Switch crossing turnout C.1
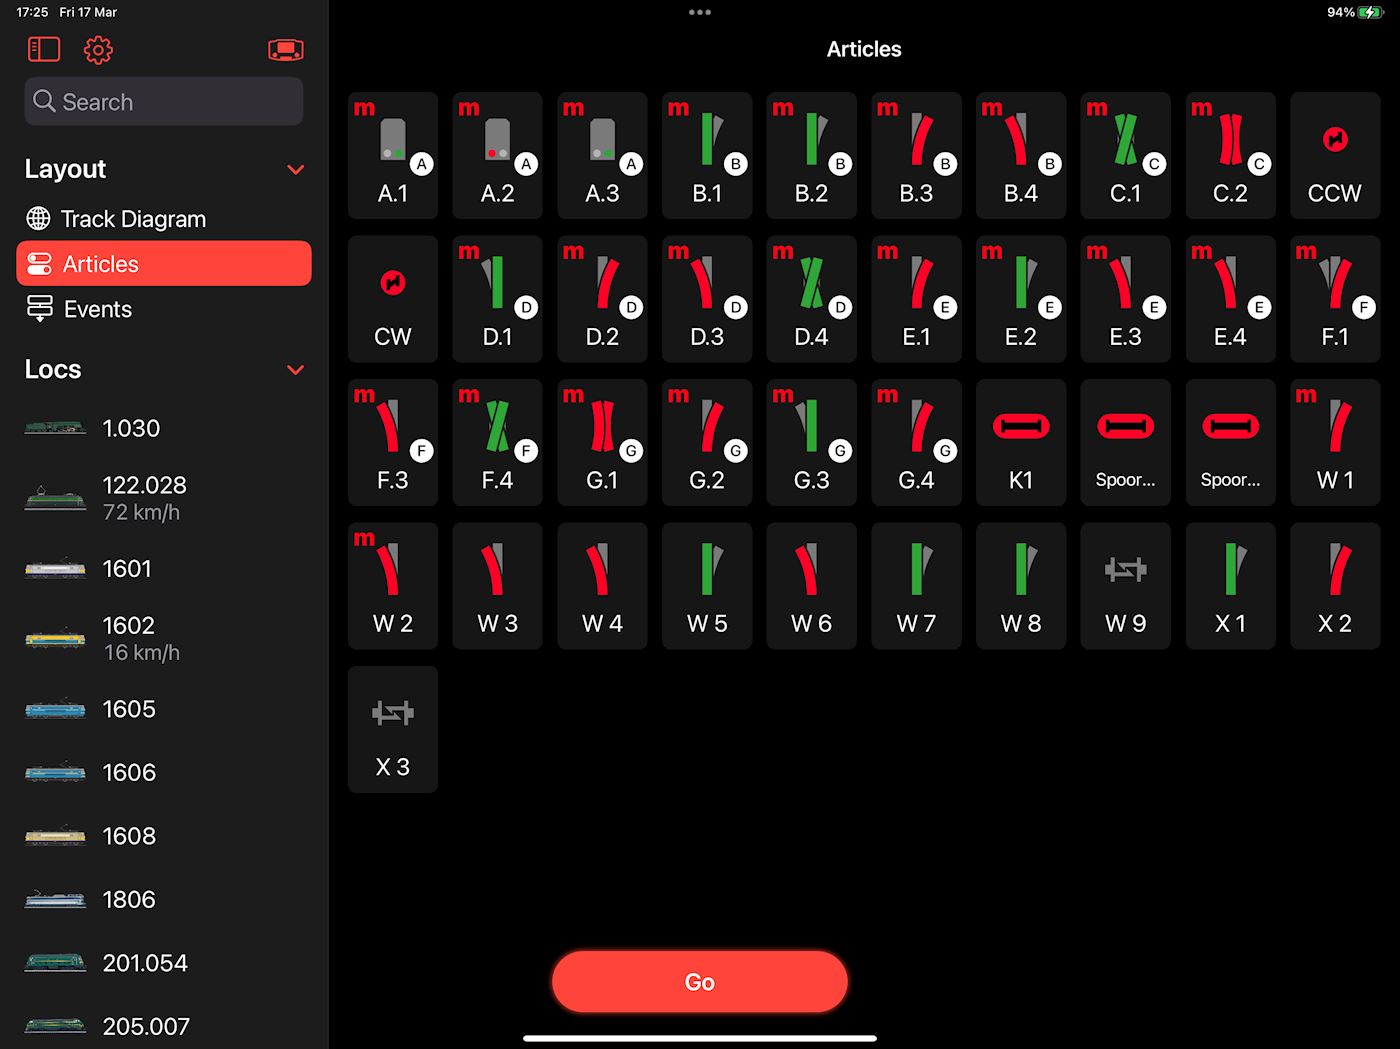Viewport: 1400px width, 1049px height. 1126,155
